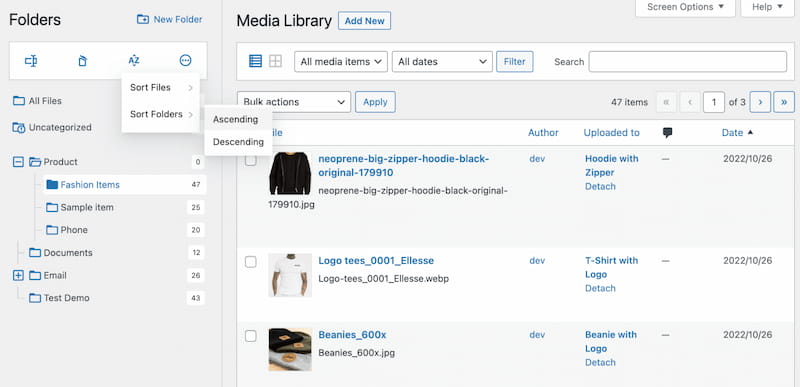This screenshot has width=800, height=387.
Task: Open Hoodie with Zipper link
Action: (611, 166)
